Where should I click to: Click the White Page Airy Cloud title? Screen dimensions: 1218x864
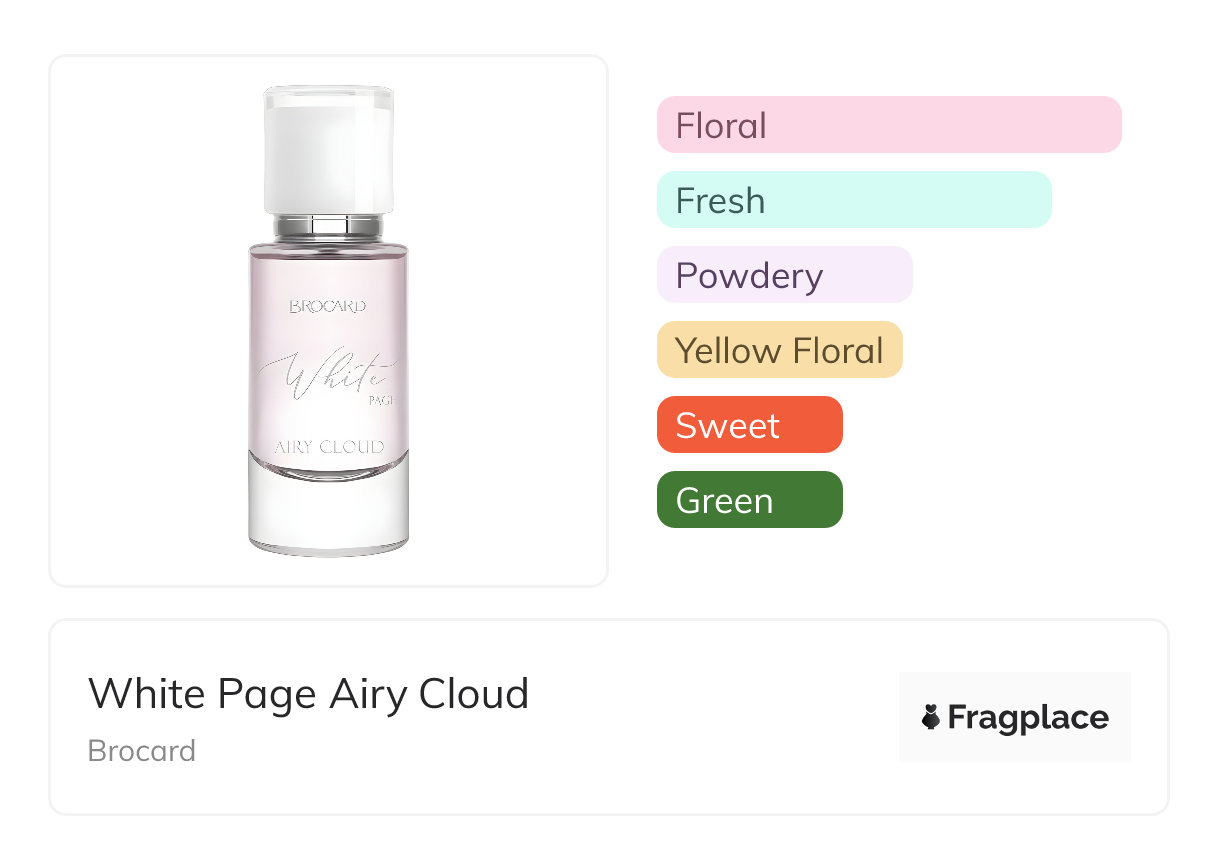click(308, 694)
